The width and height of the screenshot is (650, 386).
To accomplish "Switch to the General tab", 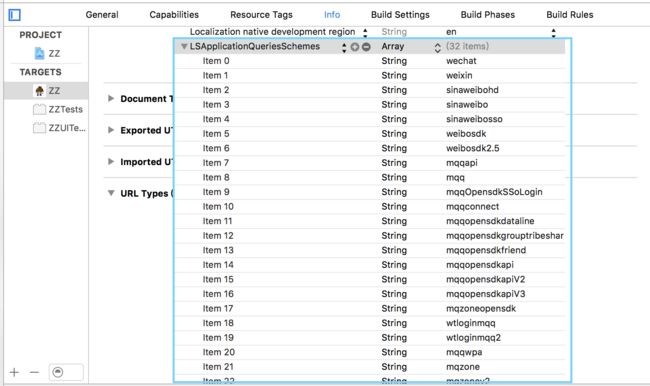I will pos(102,15).
